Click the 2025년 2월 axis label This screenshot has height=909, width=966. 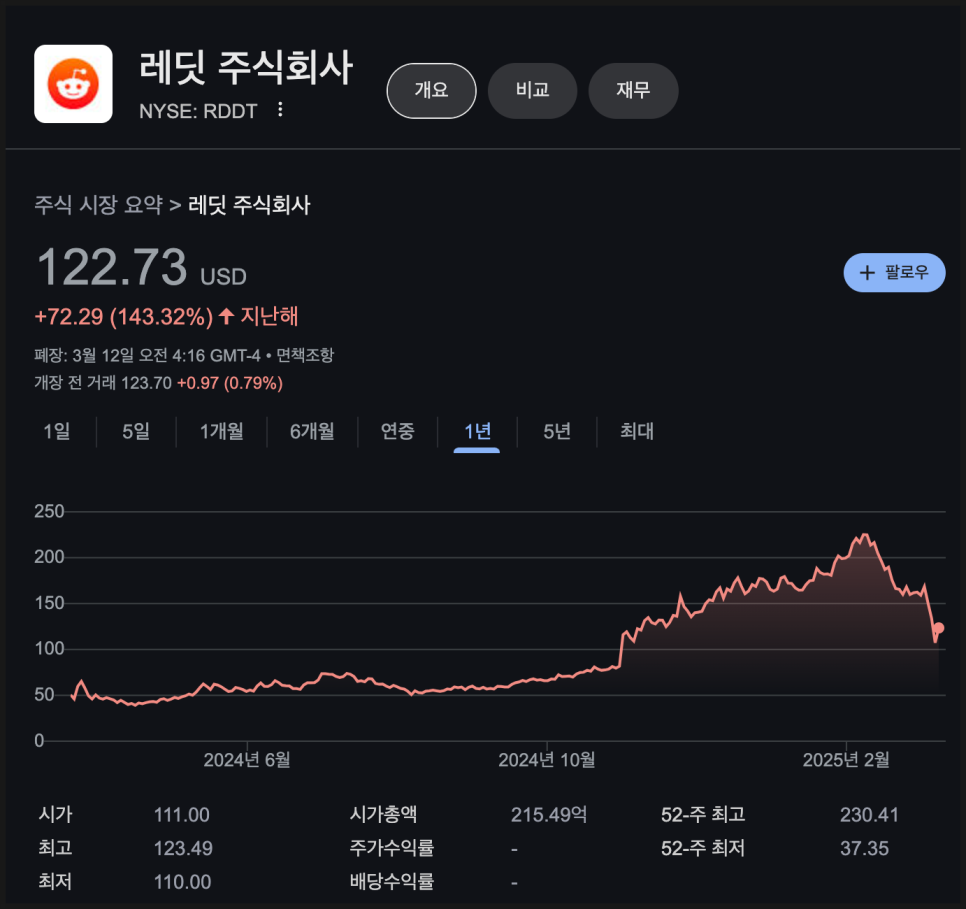[x=846, y=760]
